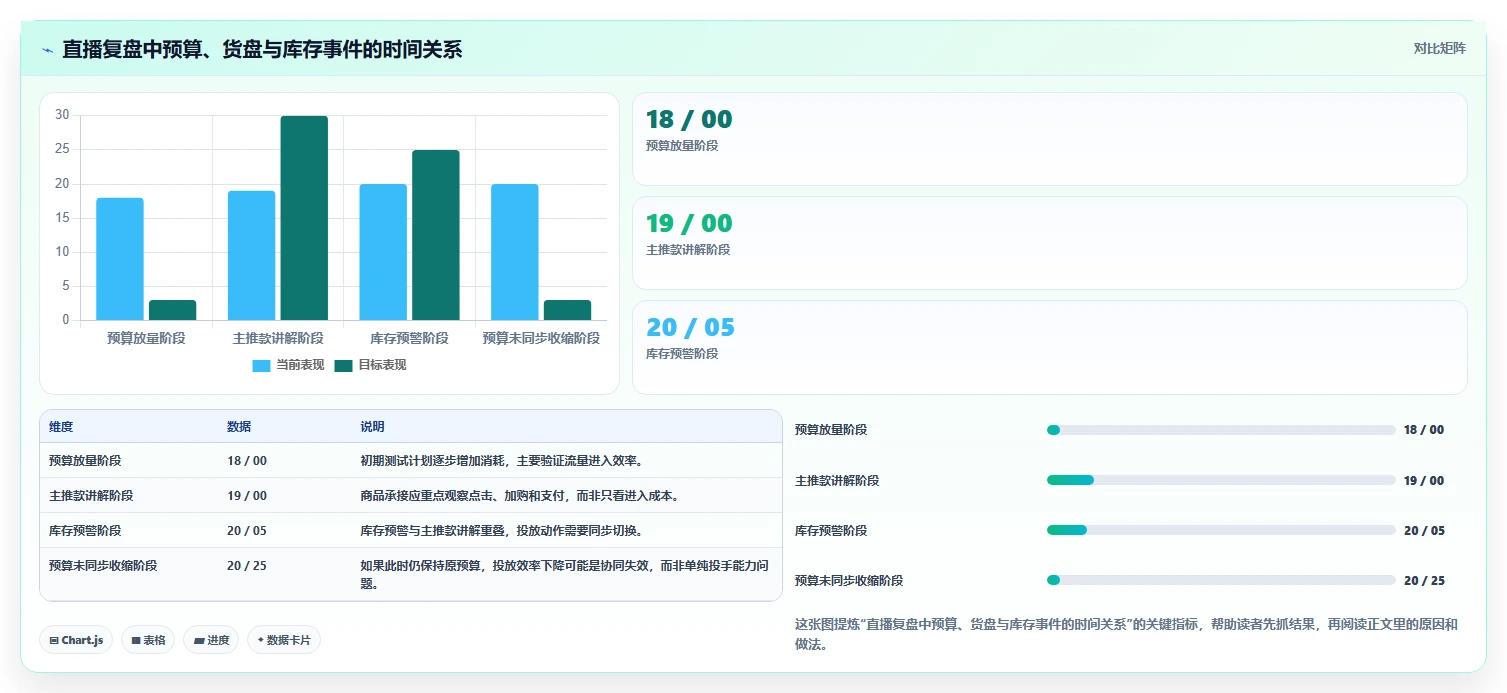Click the dark green bar for 预算未同步收缩阶段

pyautogui.click(x=568, y=310)
